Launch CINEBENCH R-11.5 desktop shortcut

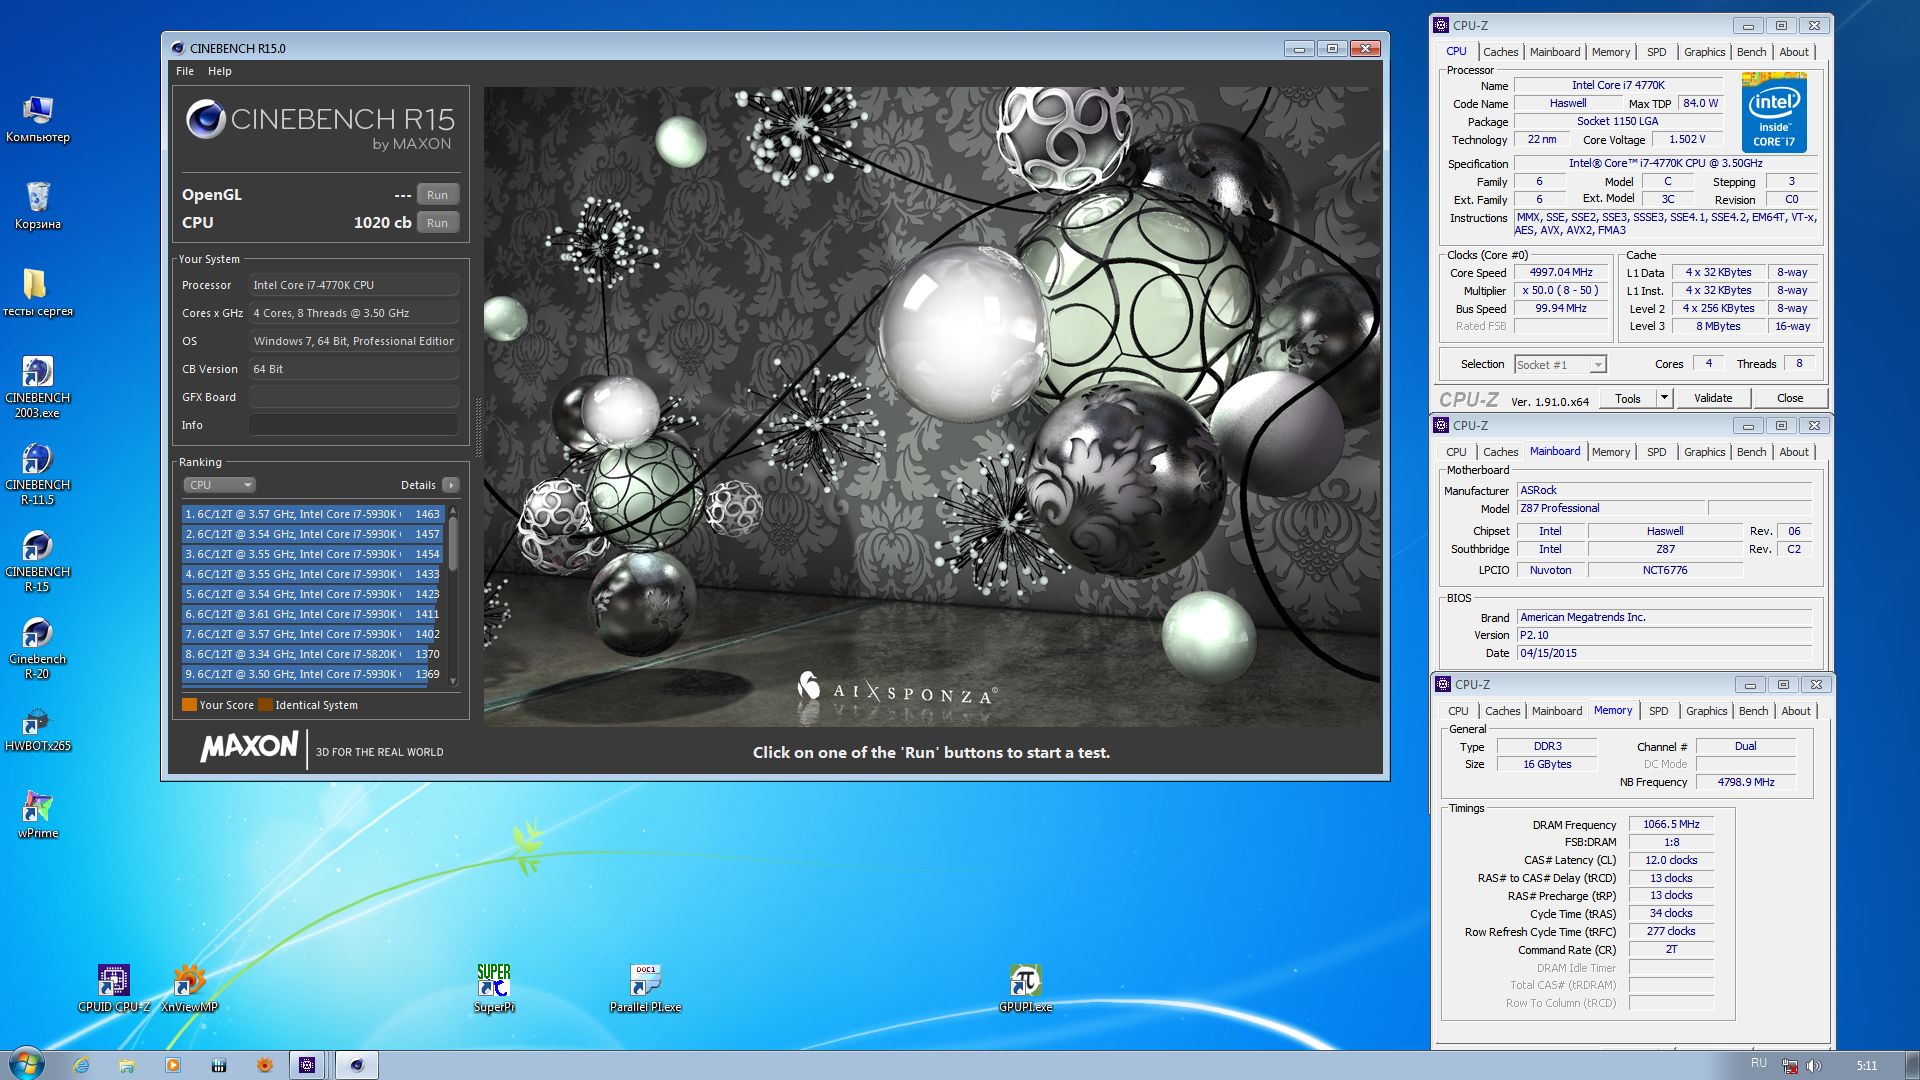tap(37, 474)
